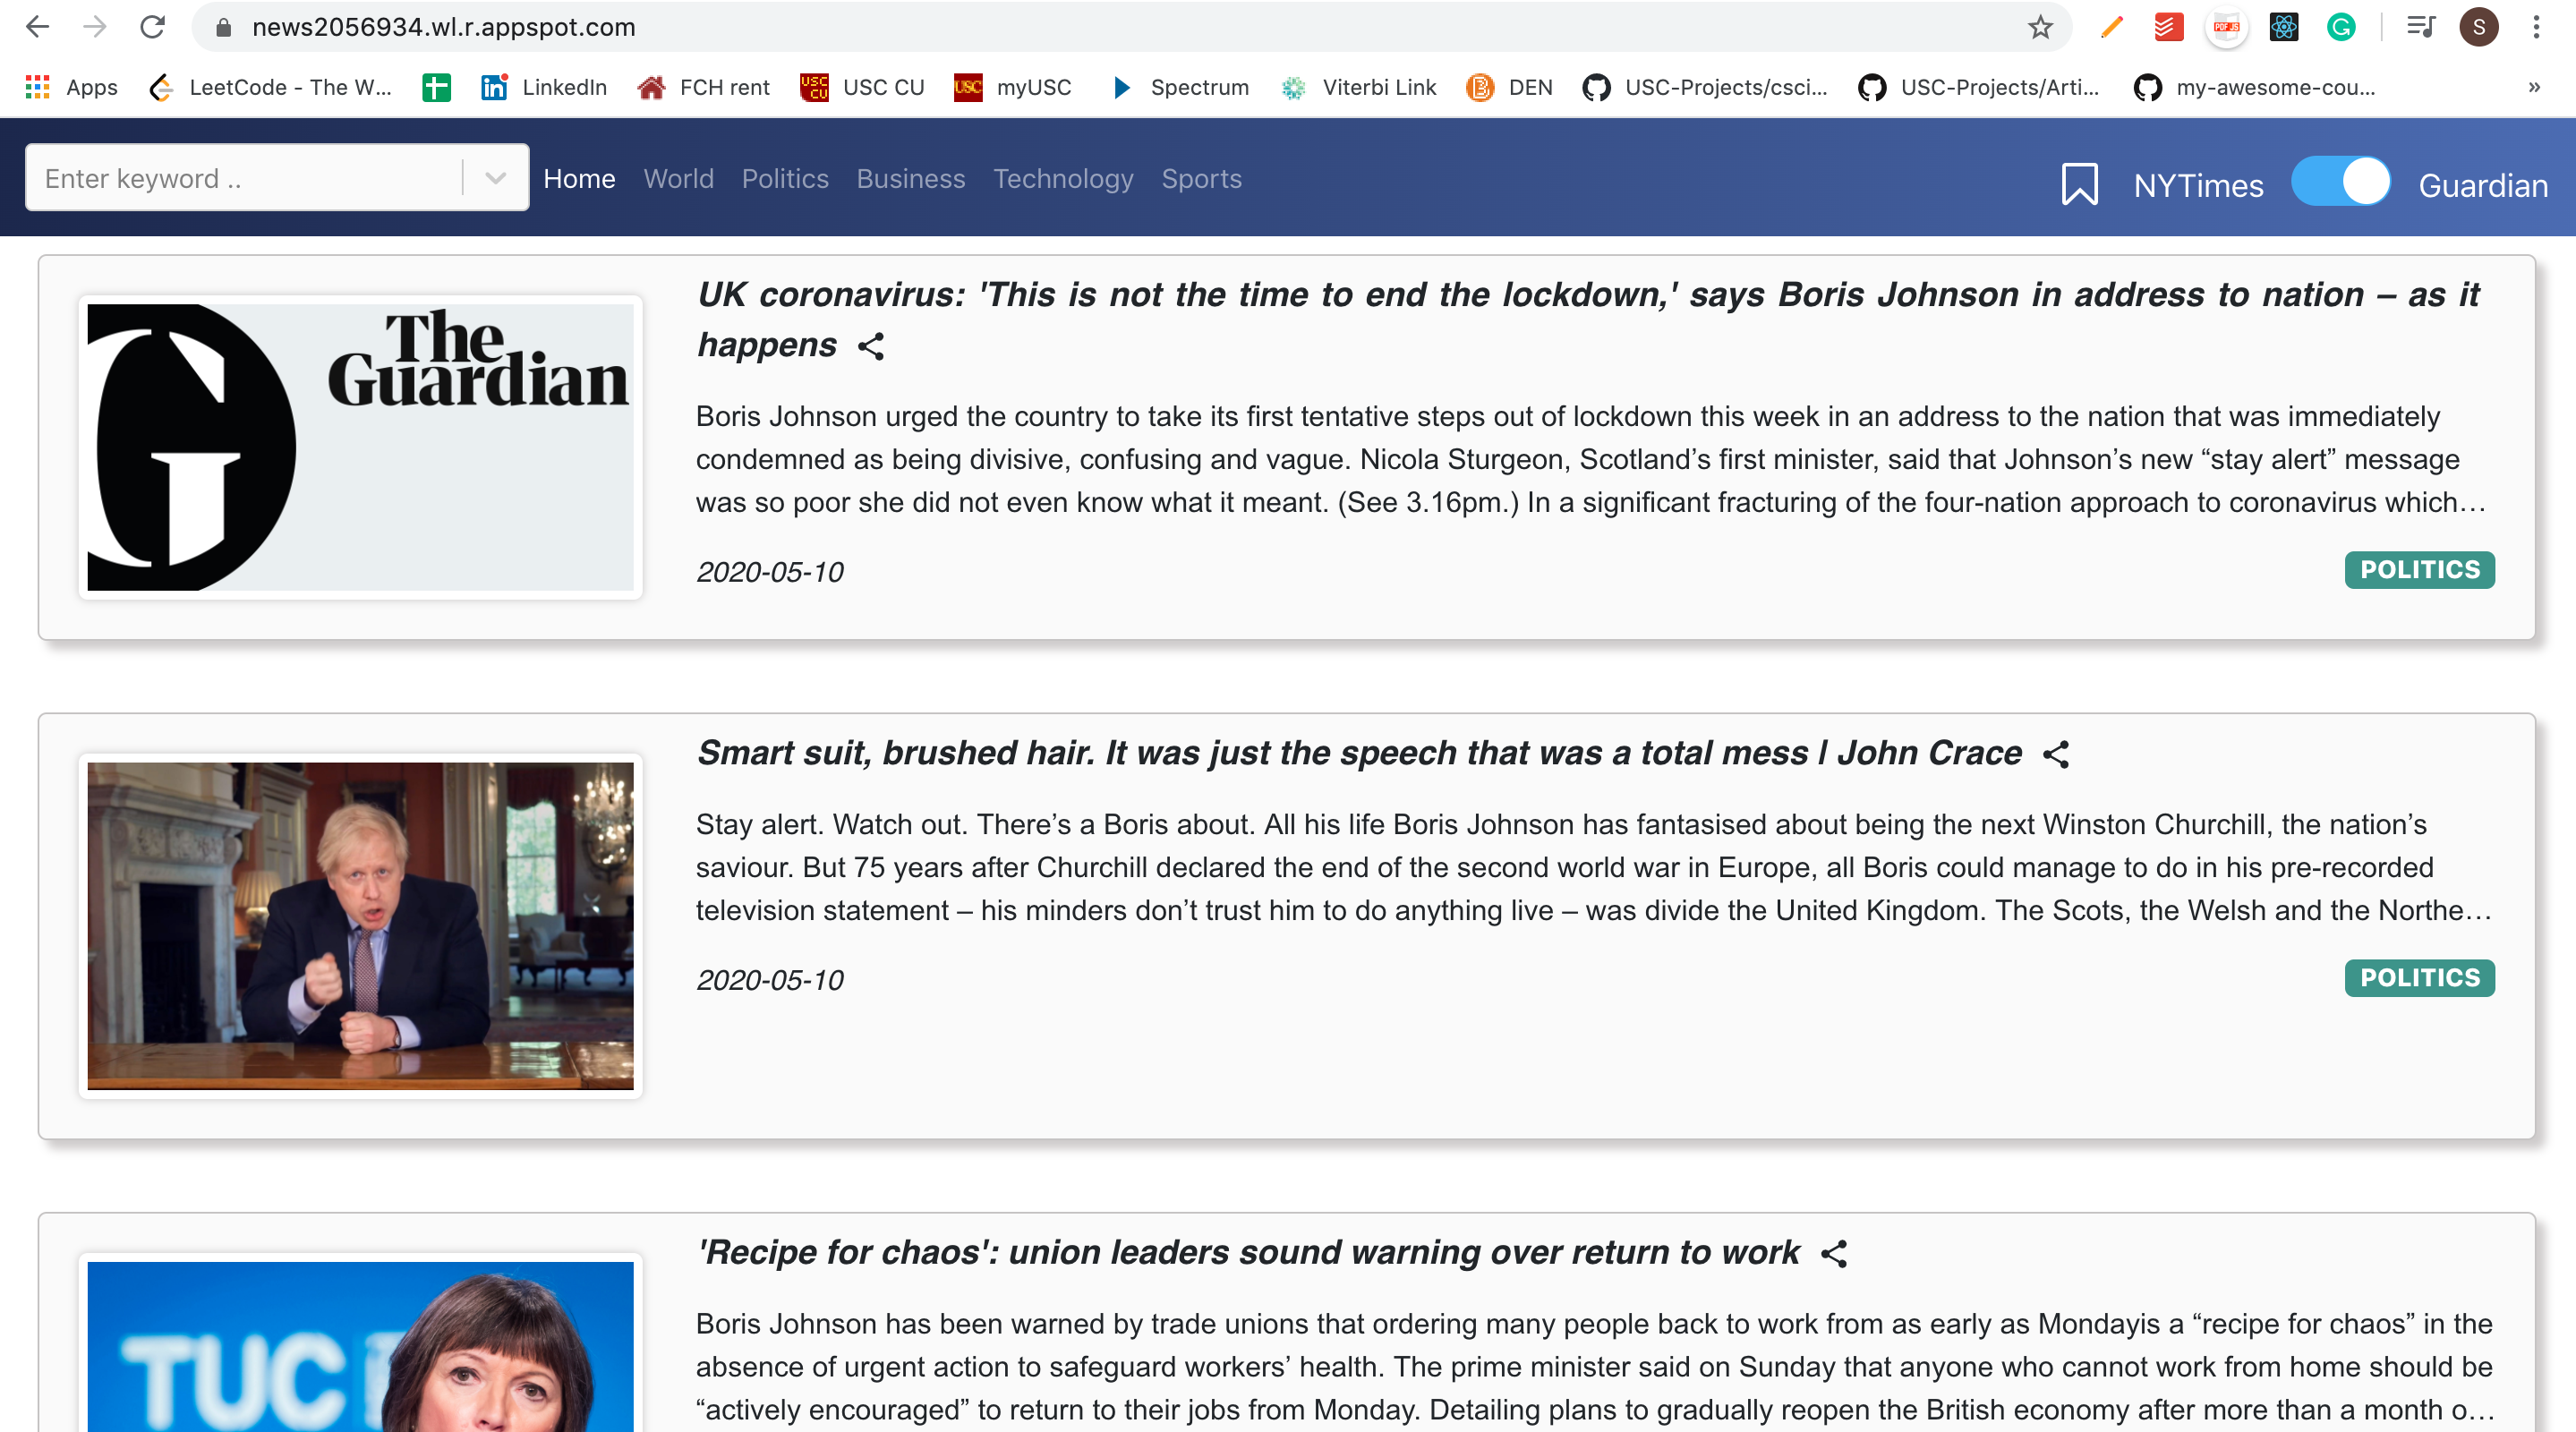This screenshot has width=2576, height=1432.
Task: Open the Sports section
Action: (x=1201, y=178)
